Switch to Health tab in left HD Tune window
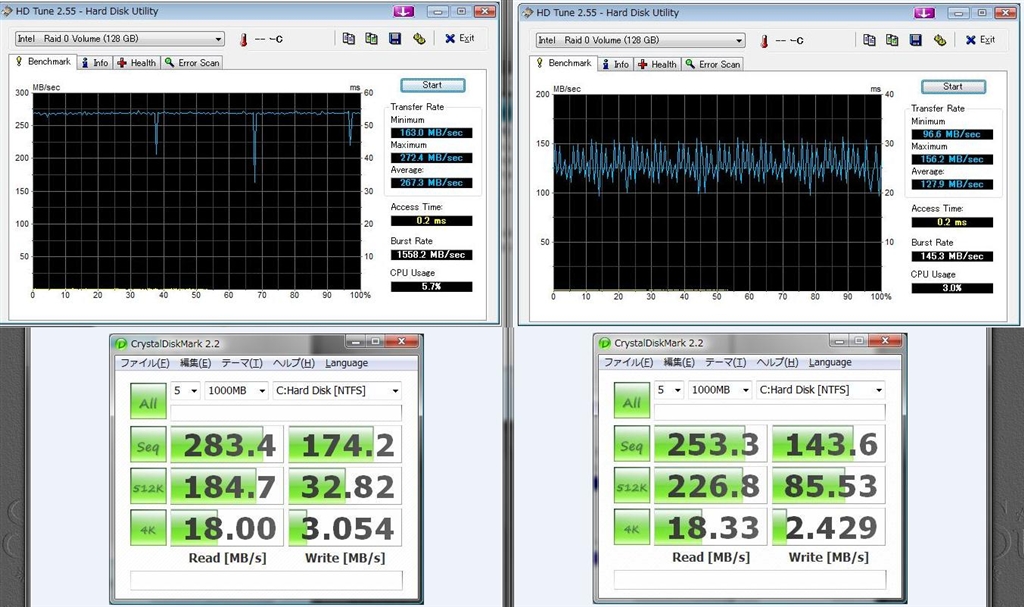1024x607 pixels. [137, 63]
